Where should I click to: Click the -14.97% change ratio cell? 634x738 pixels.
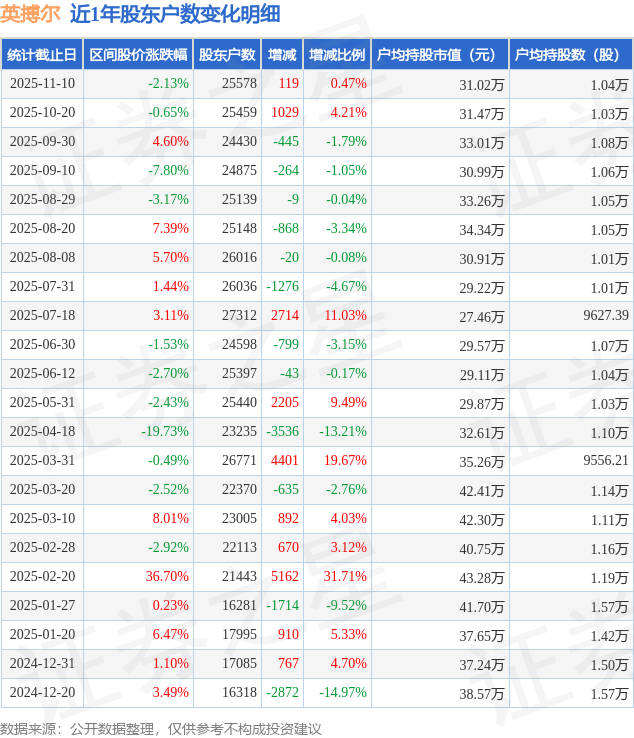pos(343,693)
